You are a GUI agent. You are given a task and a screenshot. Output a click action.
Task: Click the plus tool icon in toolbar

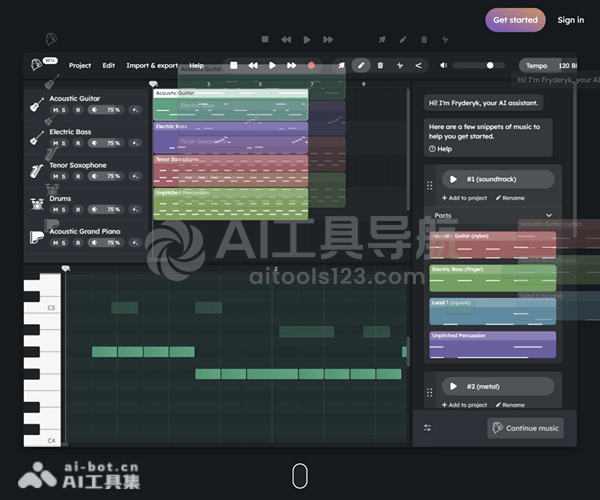point(400,65)
